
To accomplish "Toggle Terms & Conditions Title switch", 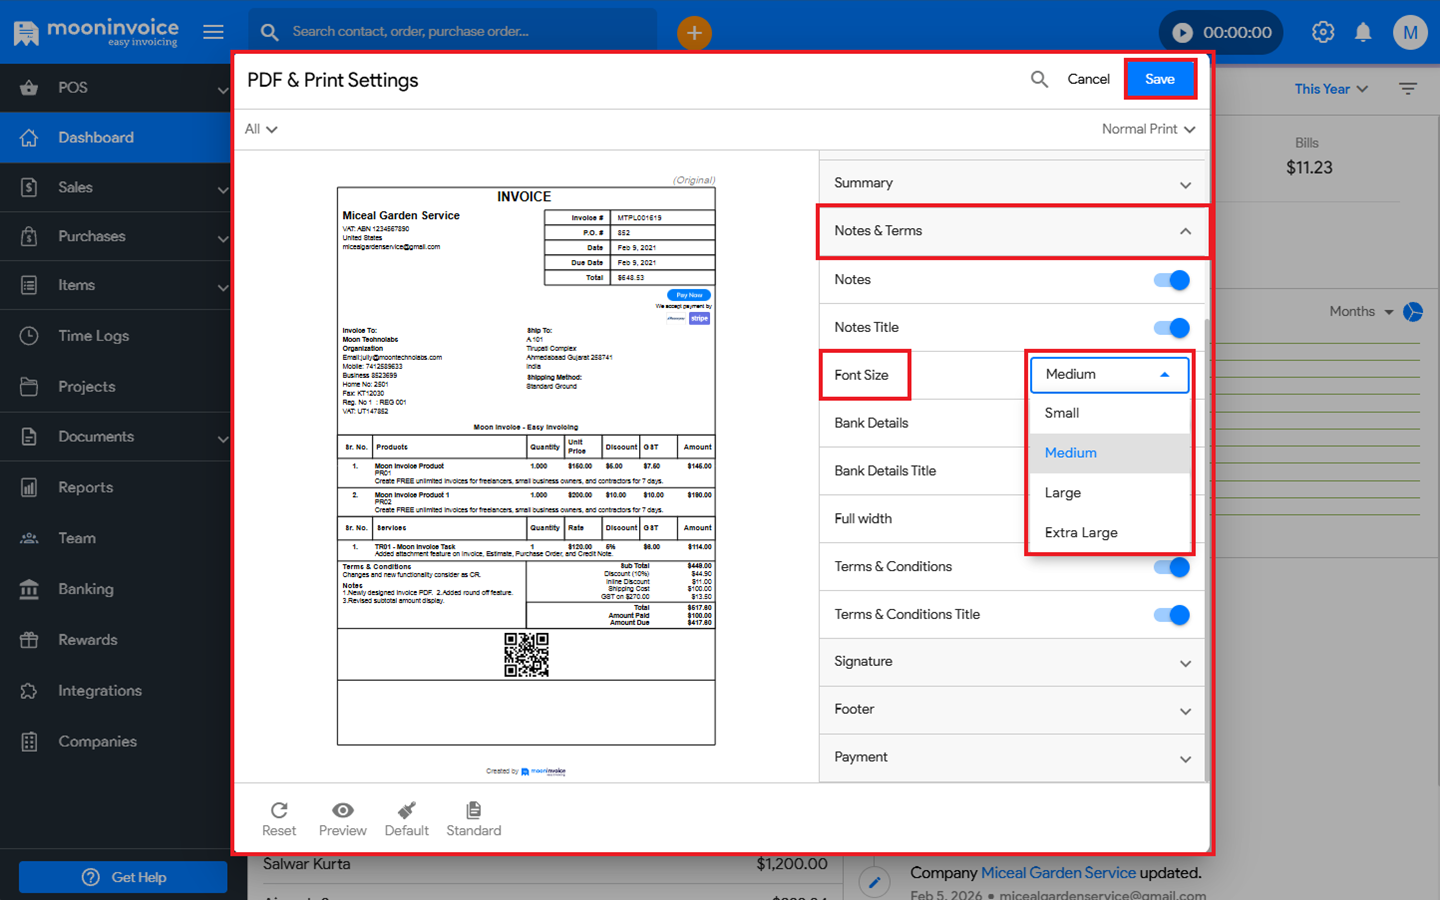I will [x=1172, y=615].
